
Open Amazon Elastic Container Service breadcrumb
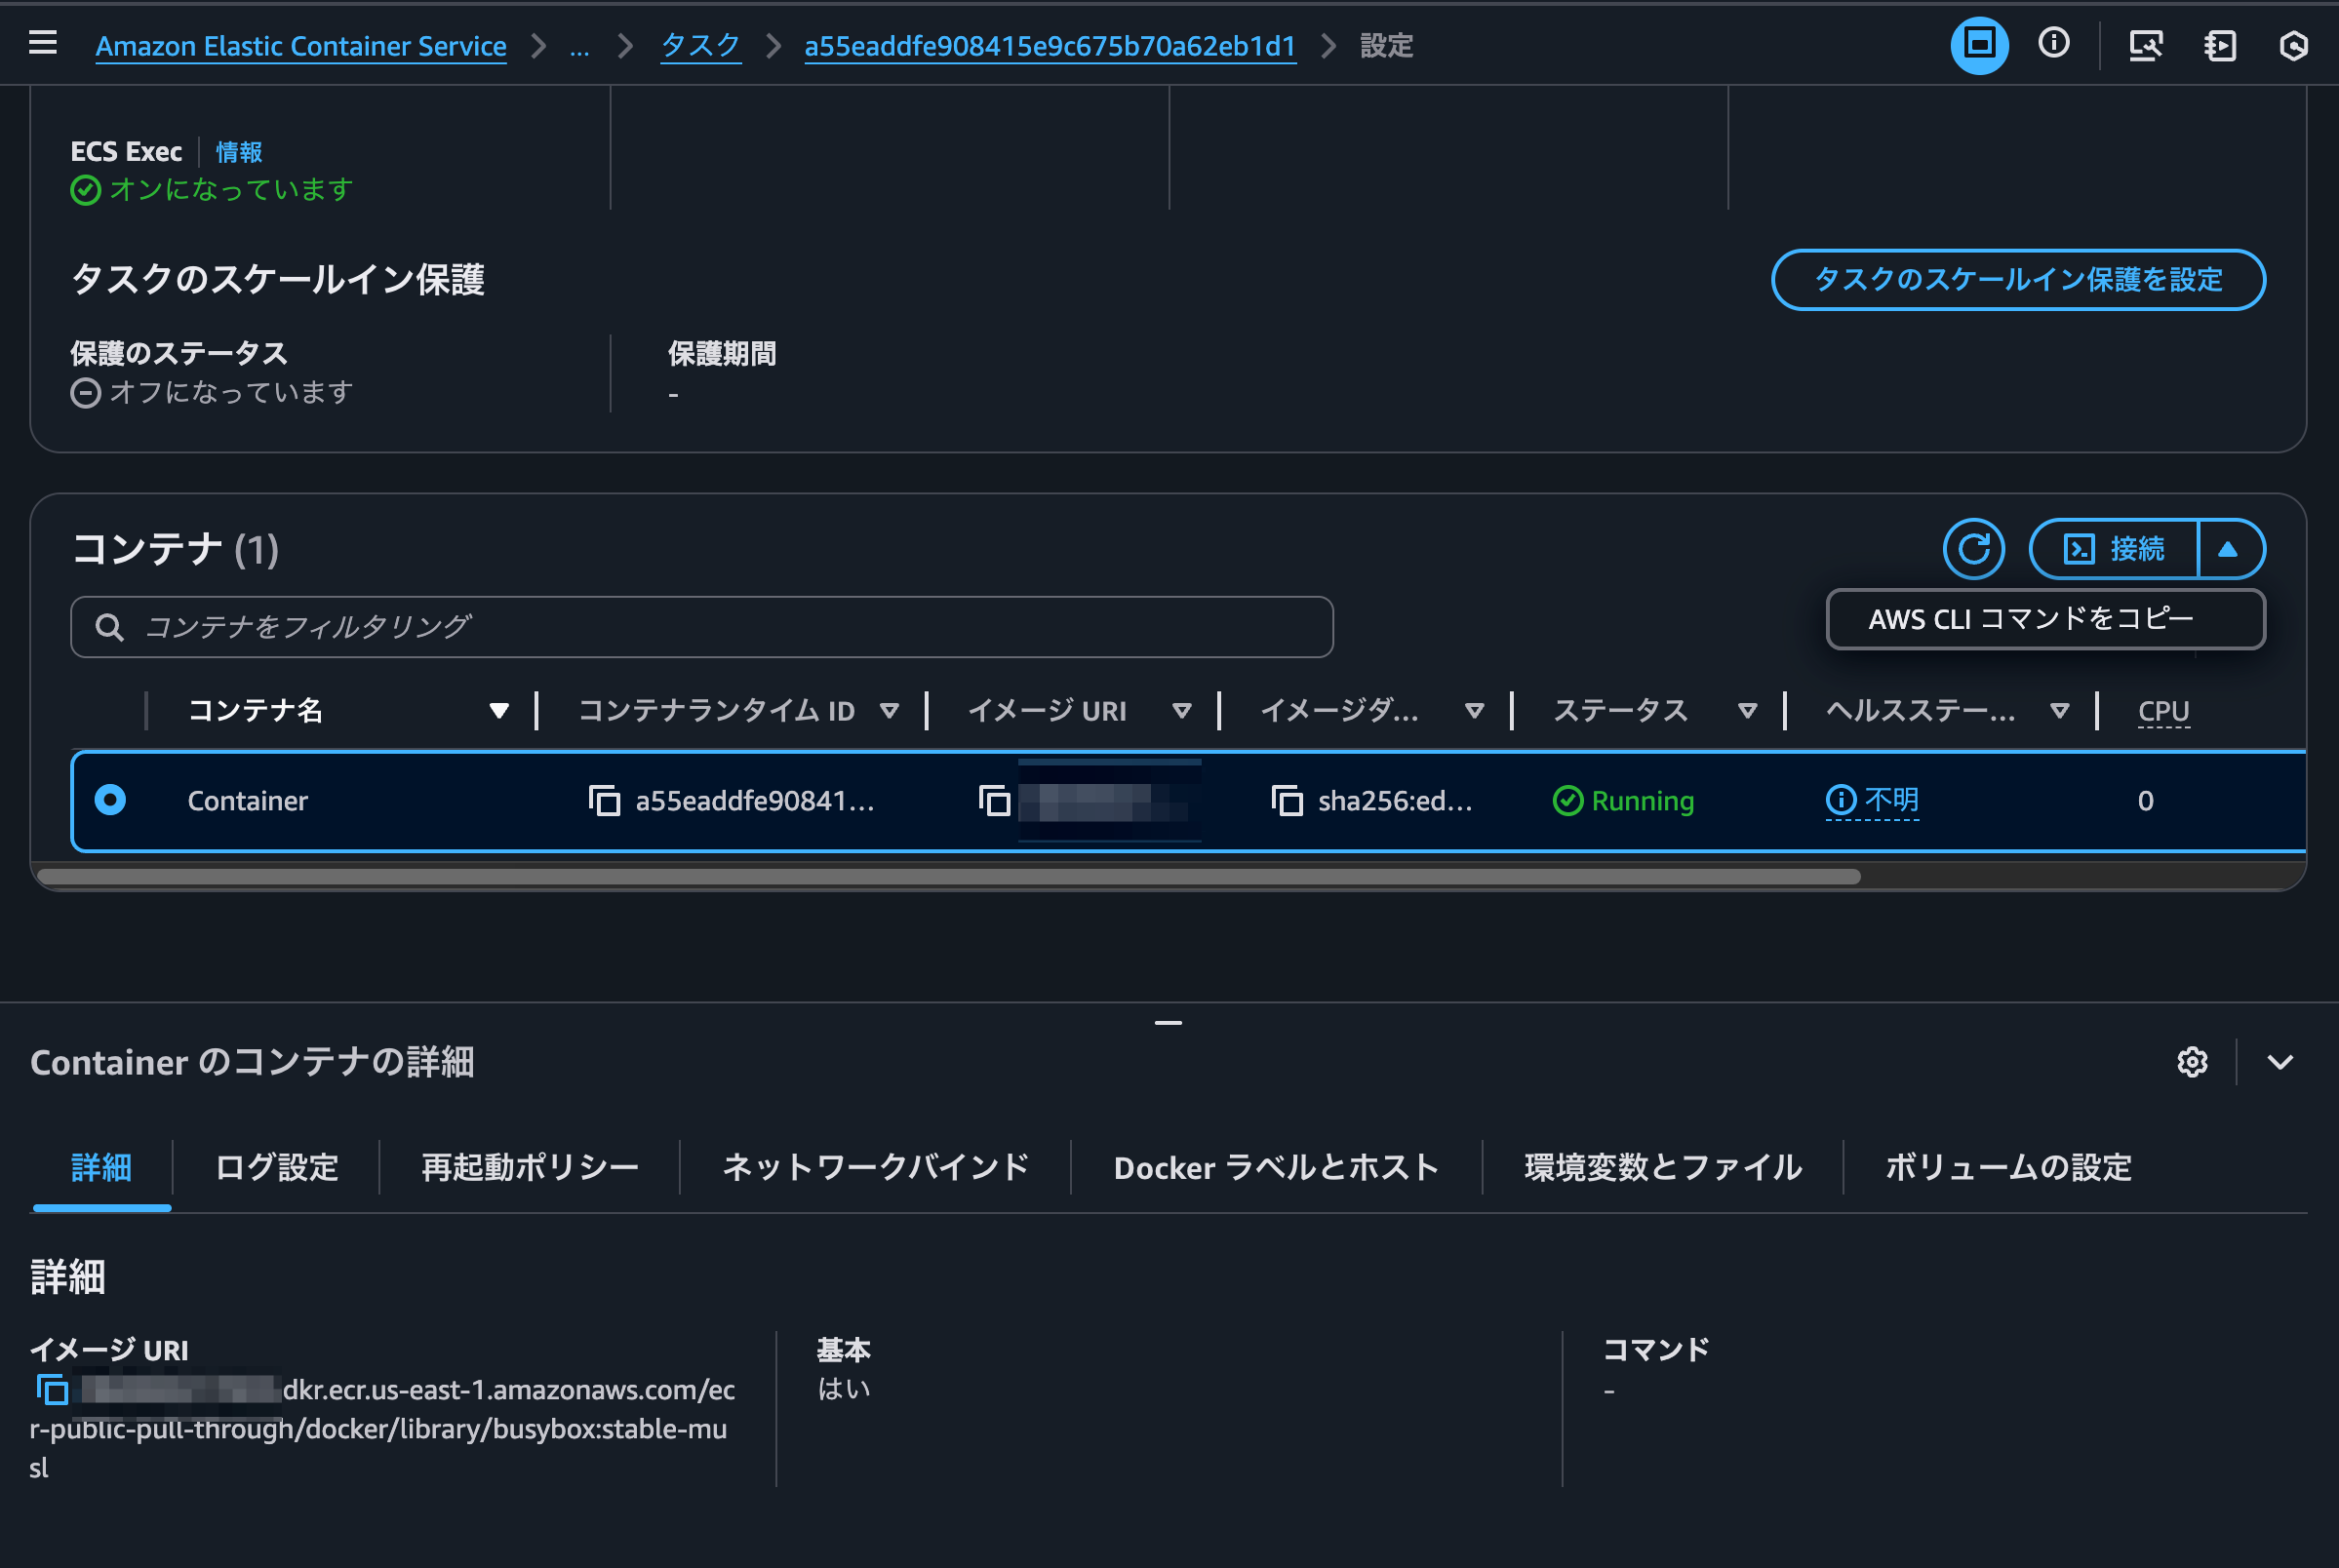point(301,46)
